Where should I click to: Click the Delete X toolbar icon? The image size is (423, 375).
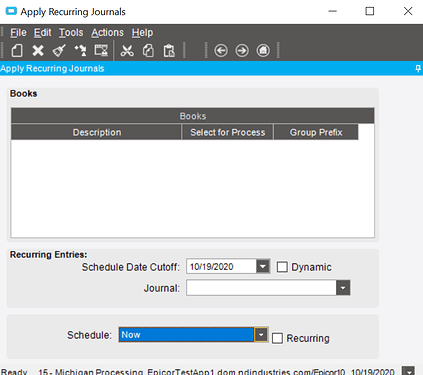[38, 51]
